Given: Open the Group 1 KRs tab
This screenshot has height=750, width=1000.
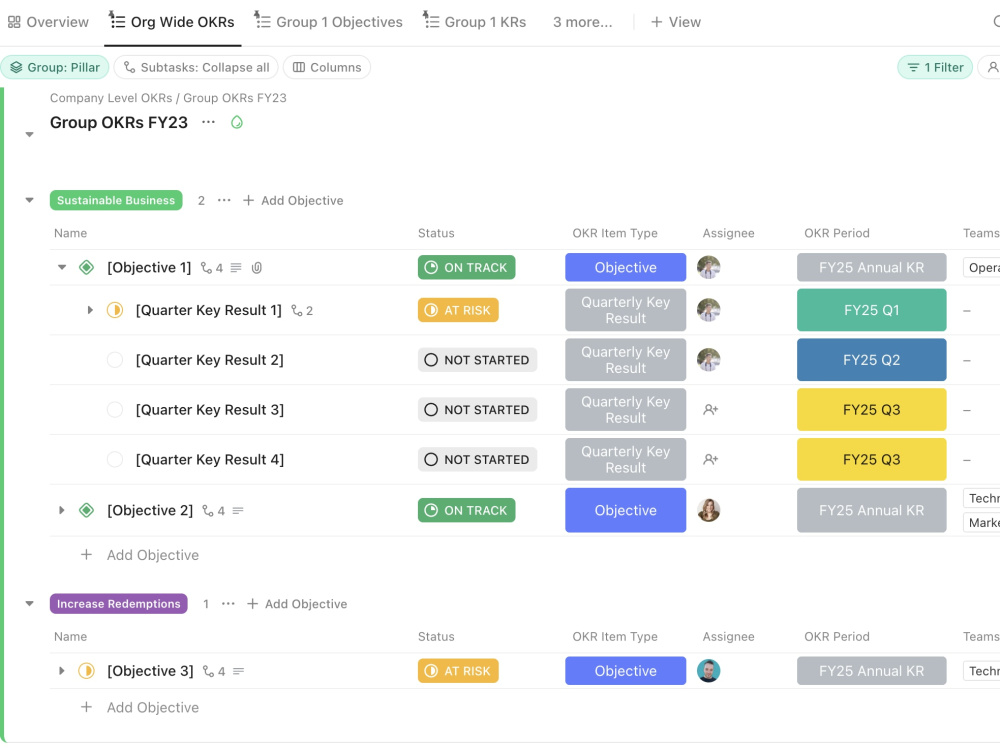Looking at the screenshot, I should [x=474, y=22].
